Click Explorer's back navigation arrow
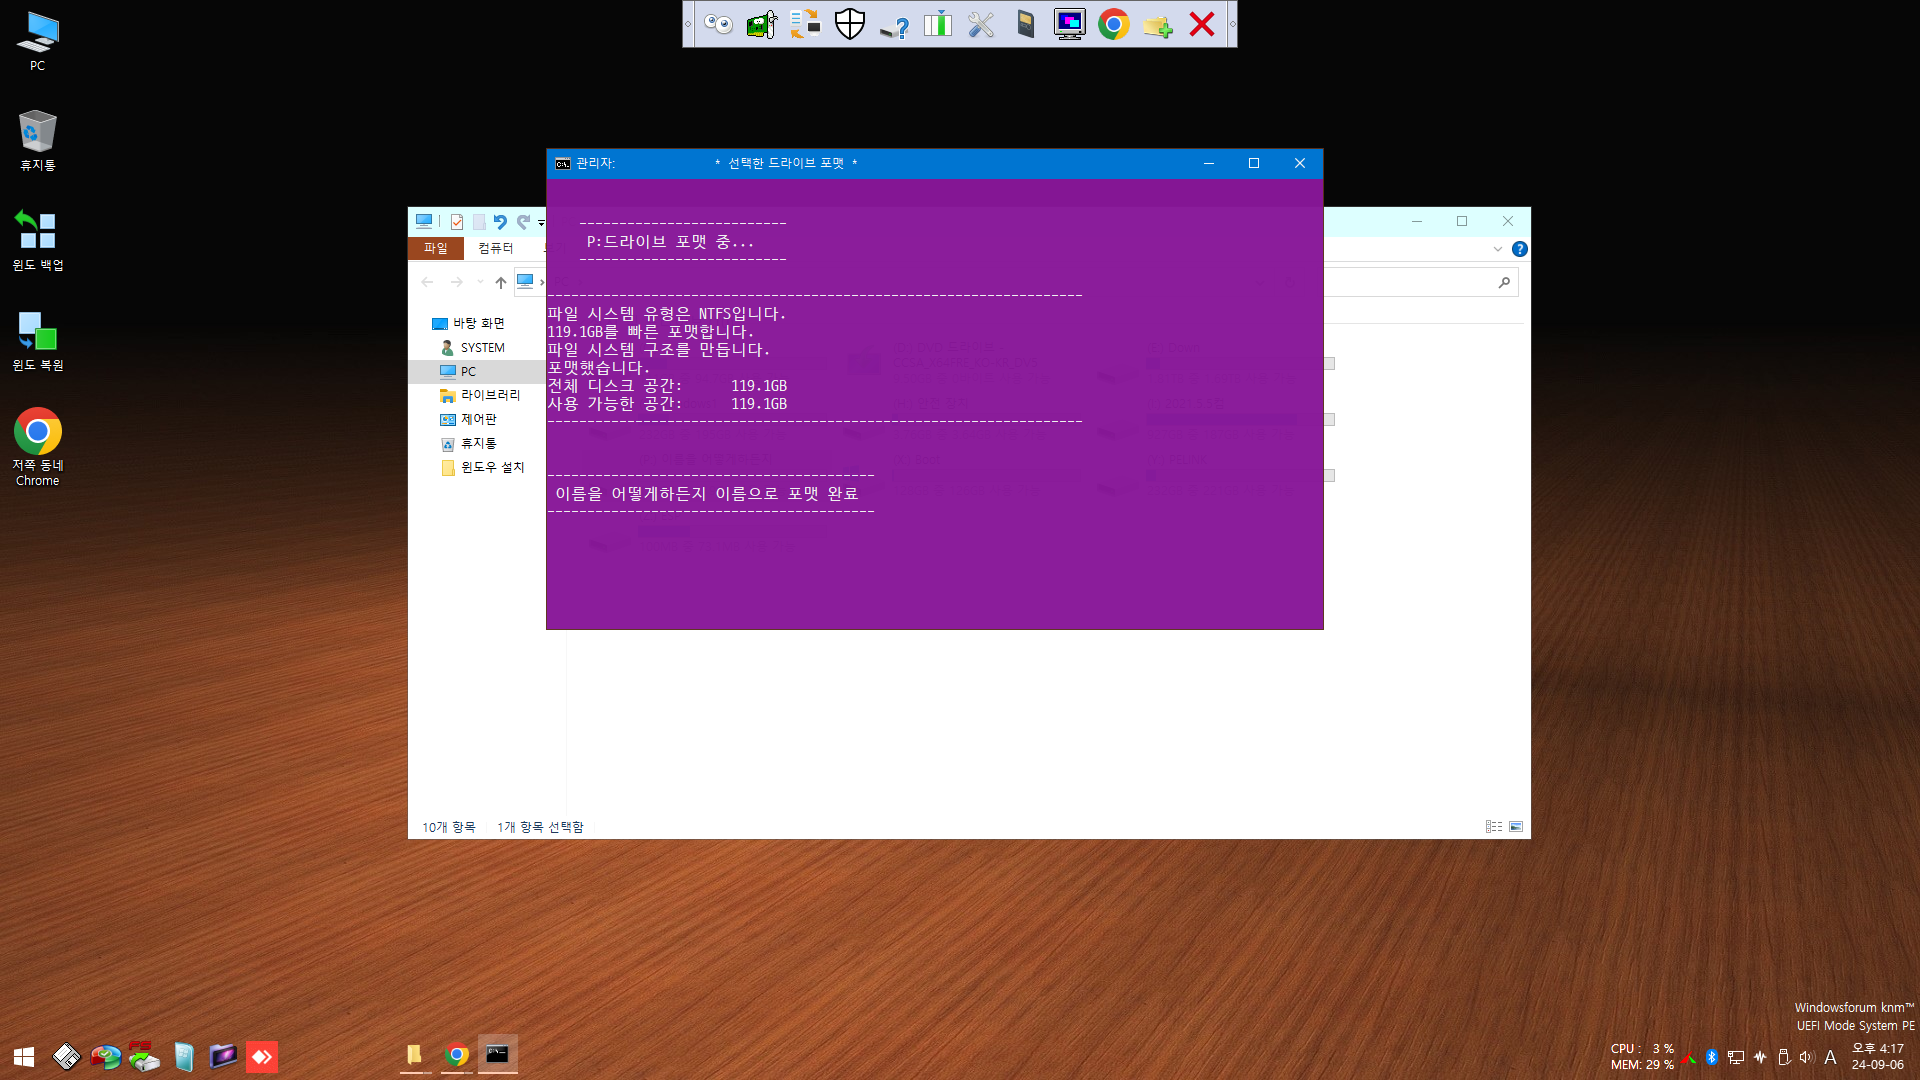 (427, 283)
